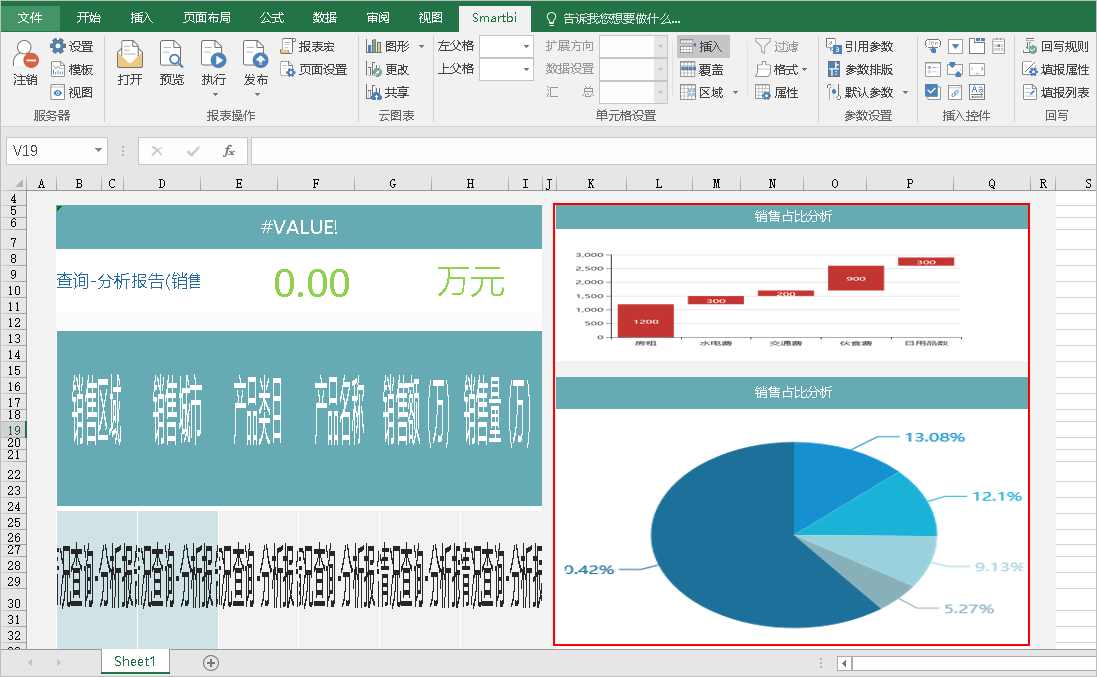Open the 扩展方向 combo box

[x=633, y=46]
